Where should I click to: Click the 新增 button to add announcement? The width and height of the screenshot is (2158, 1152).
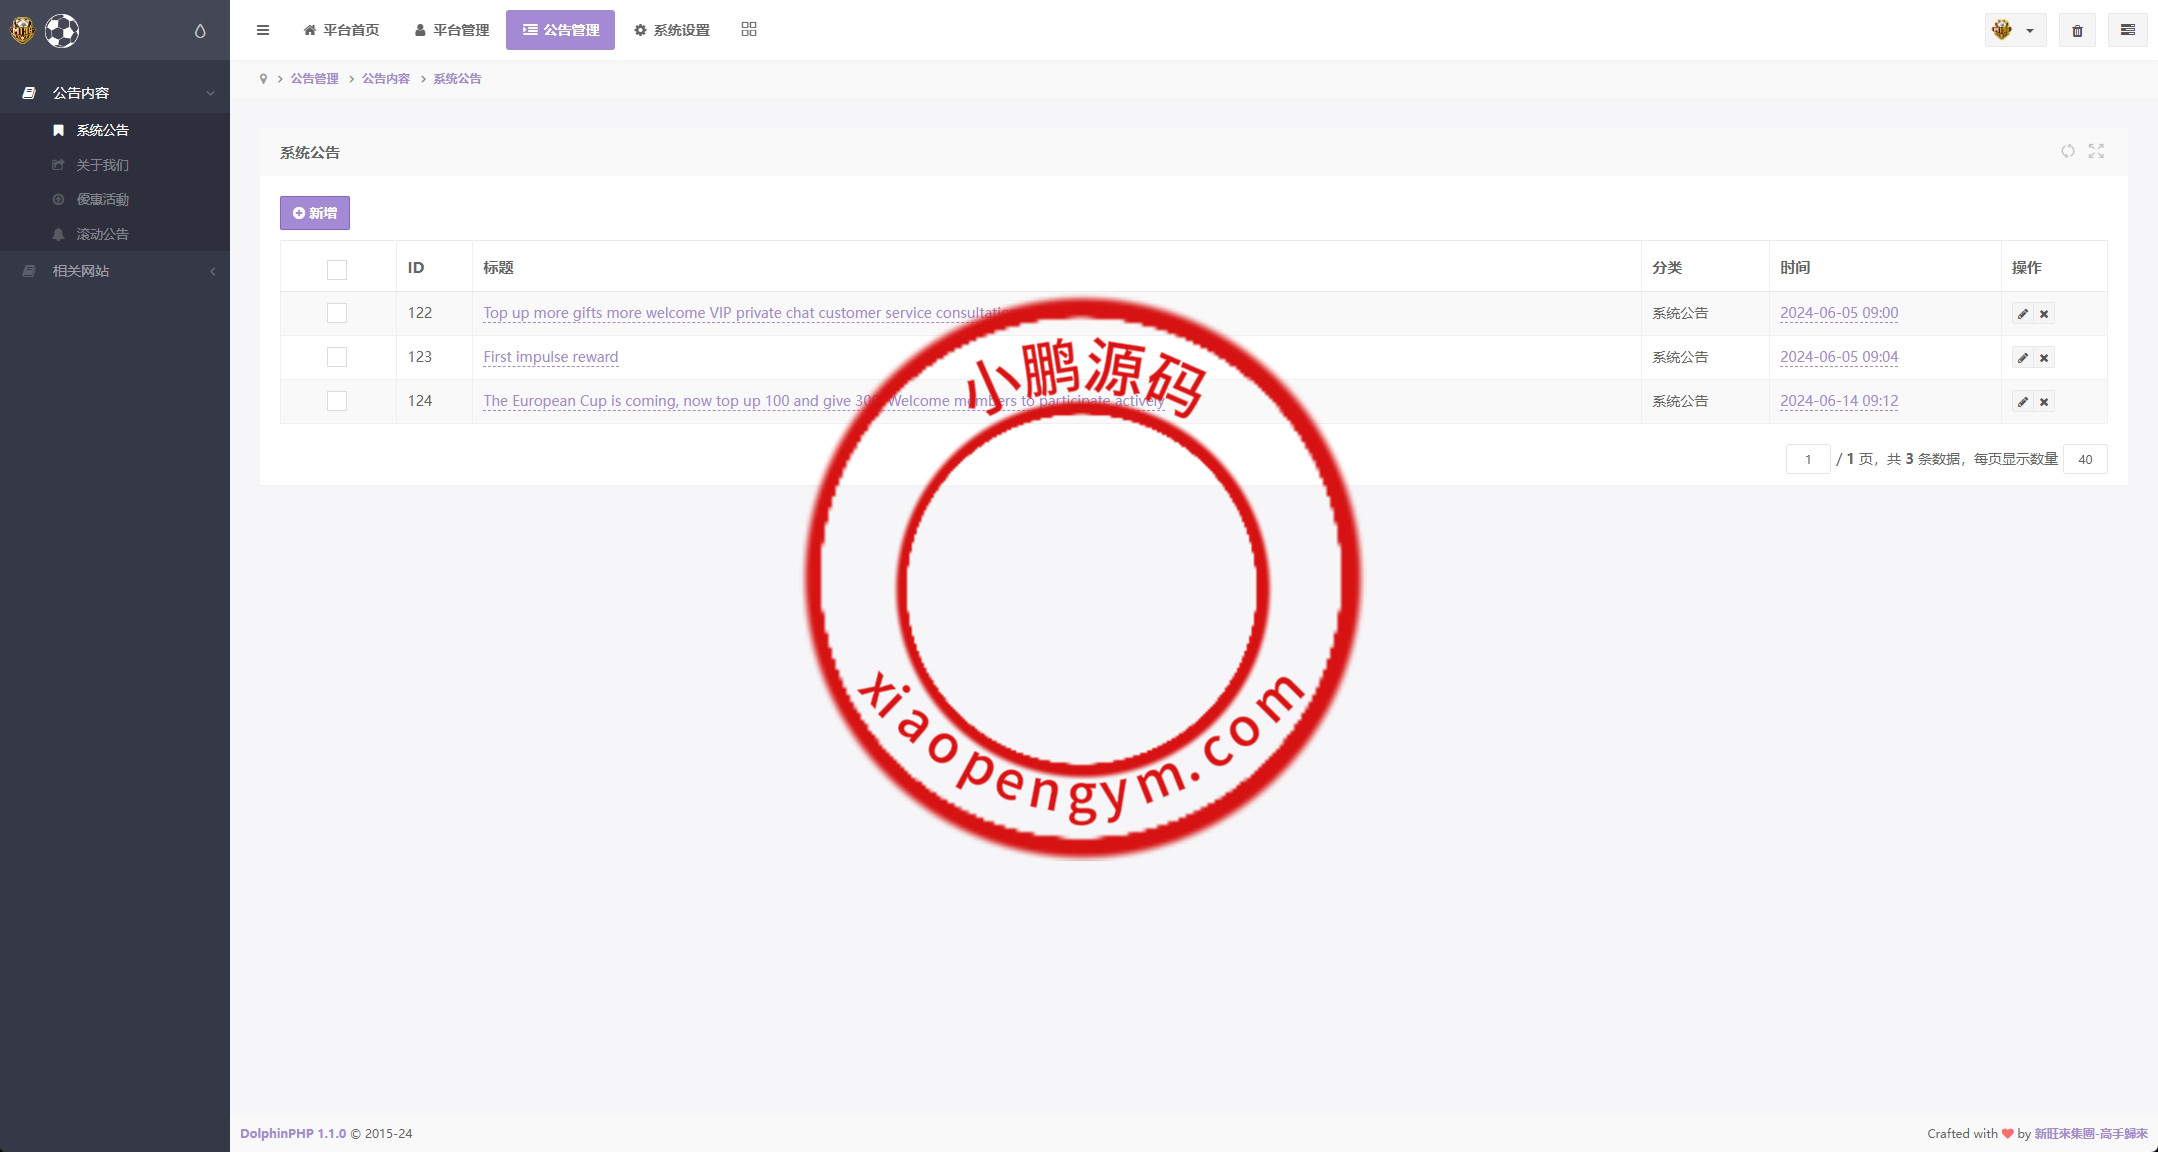pyautogui.click(x=314, y=213)
